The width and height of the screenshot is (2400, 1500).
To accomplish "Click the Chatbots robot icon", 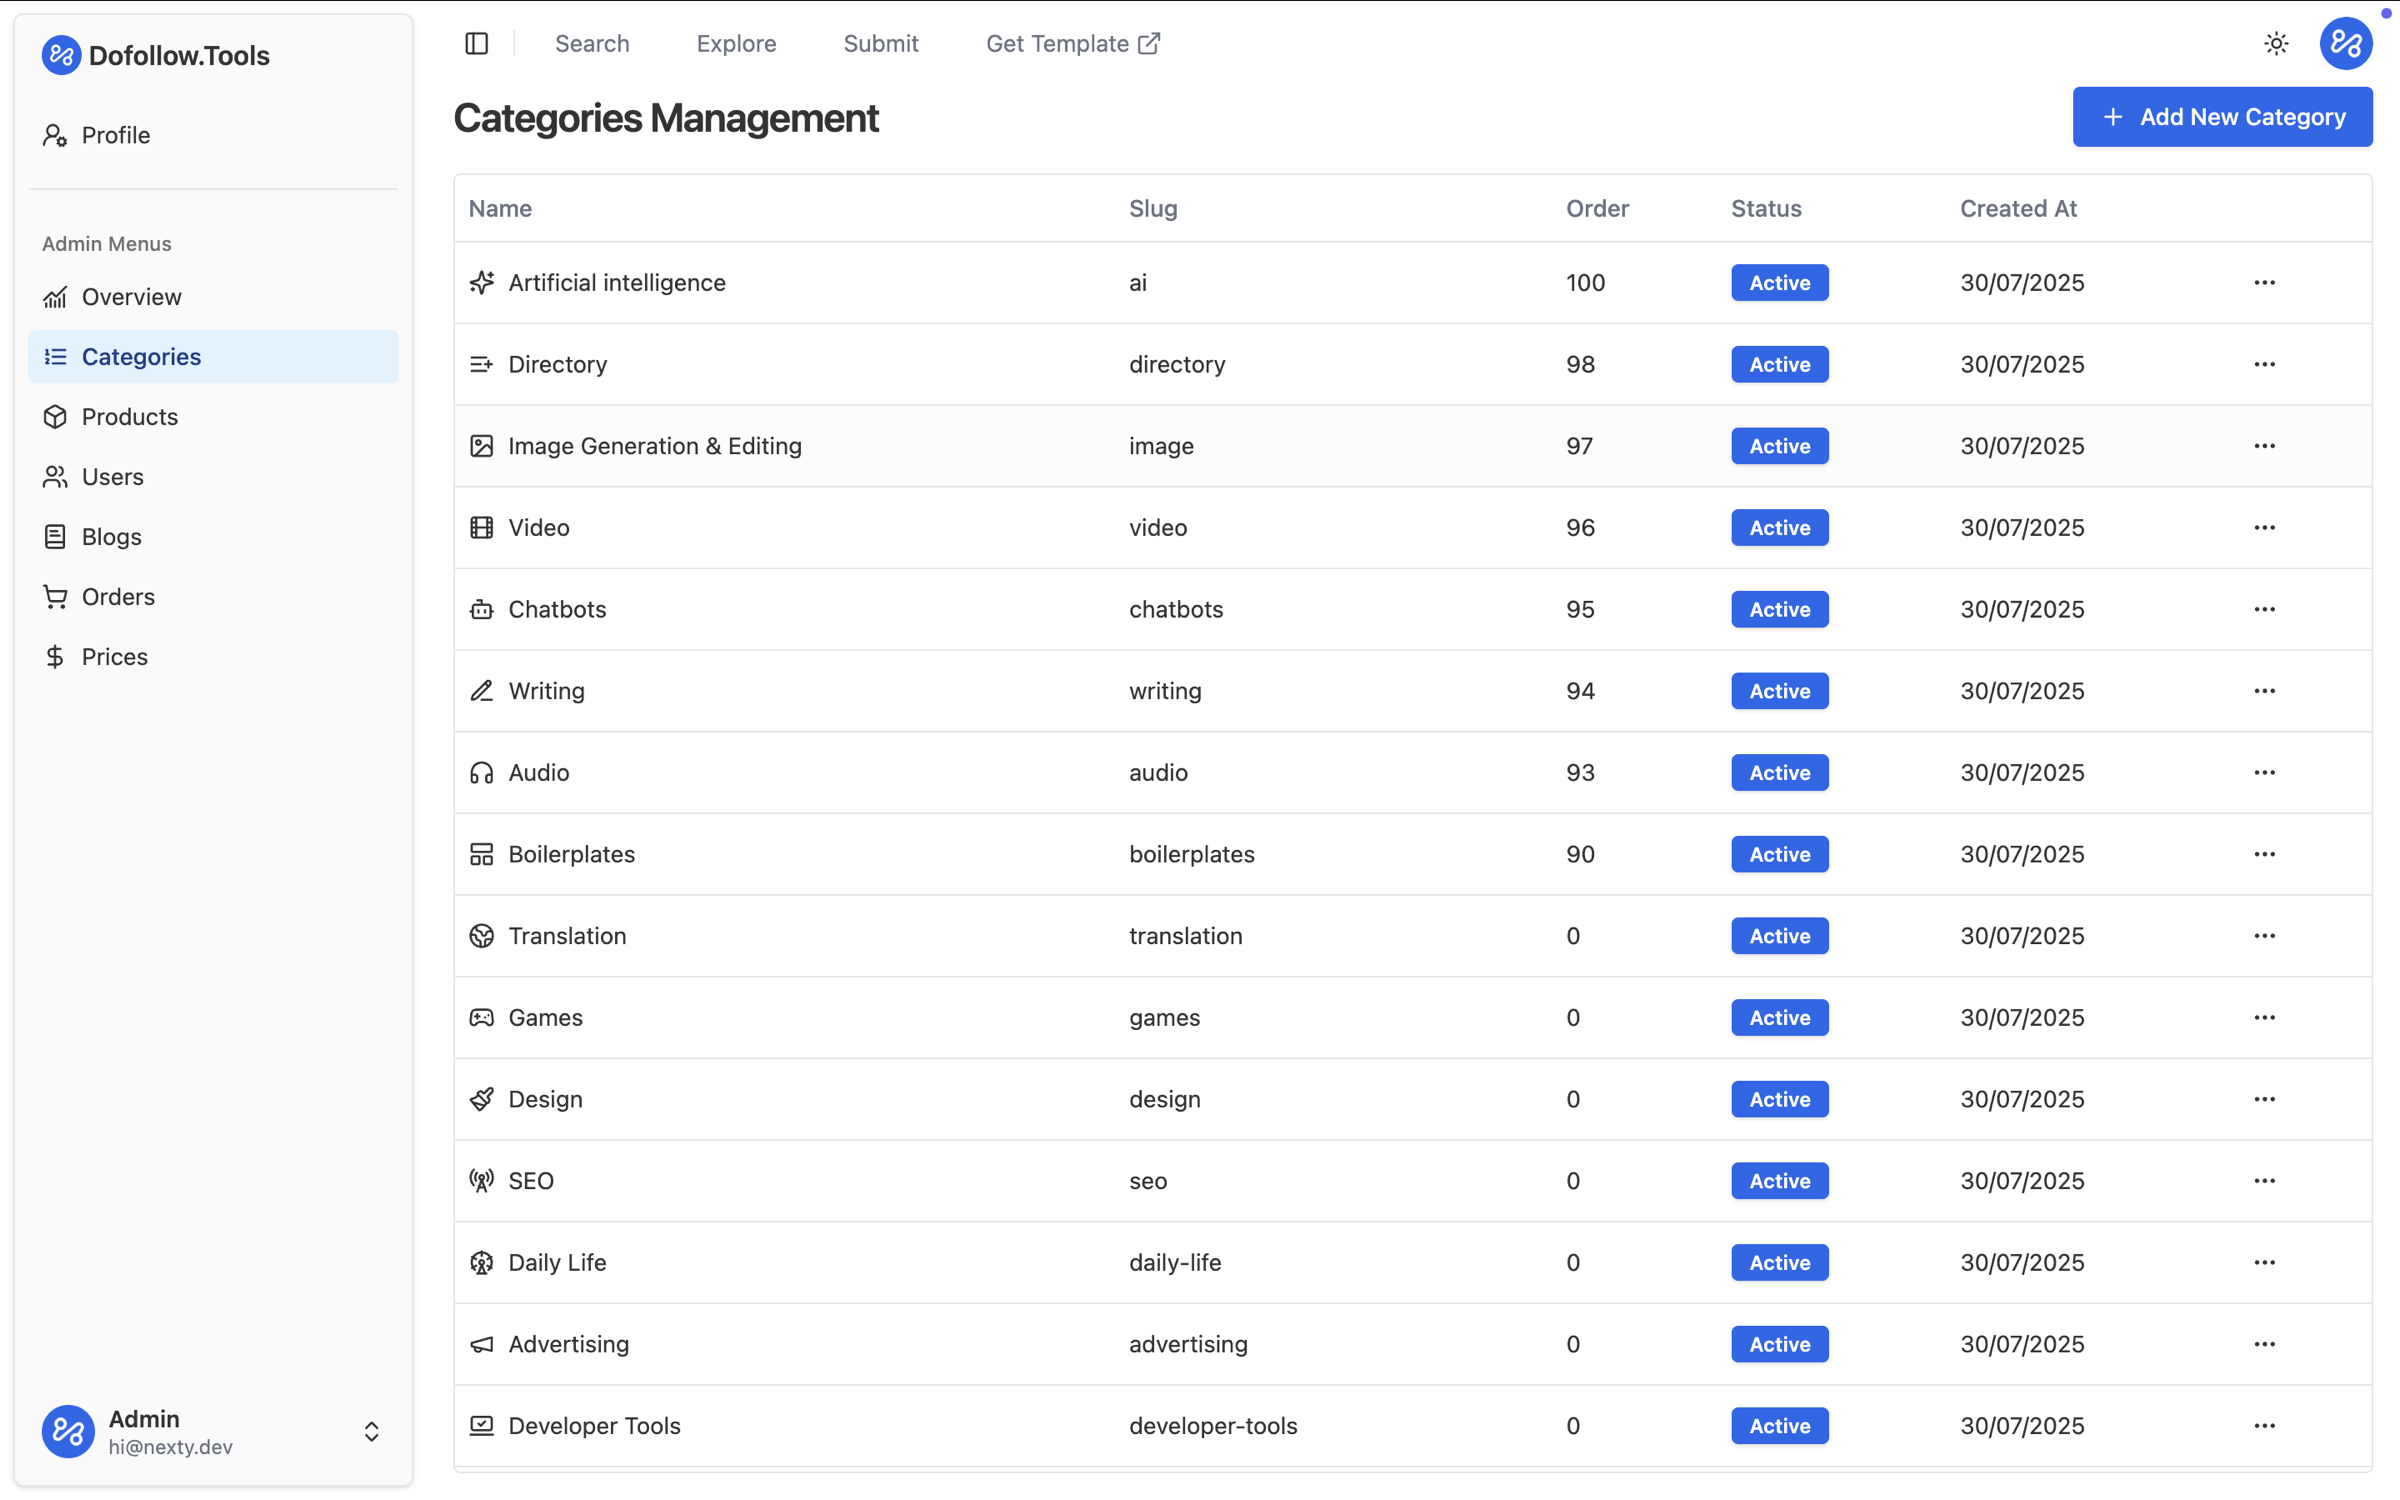I will (x=482, y=609).
